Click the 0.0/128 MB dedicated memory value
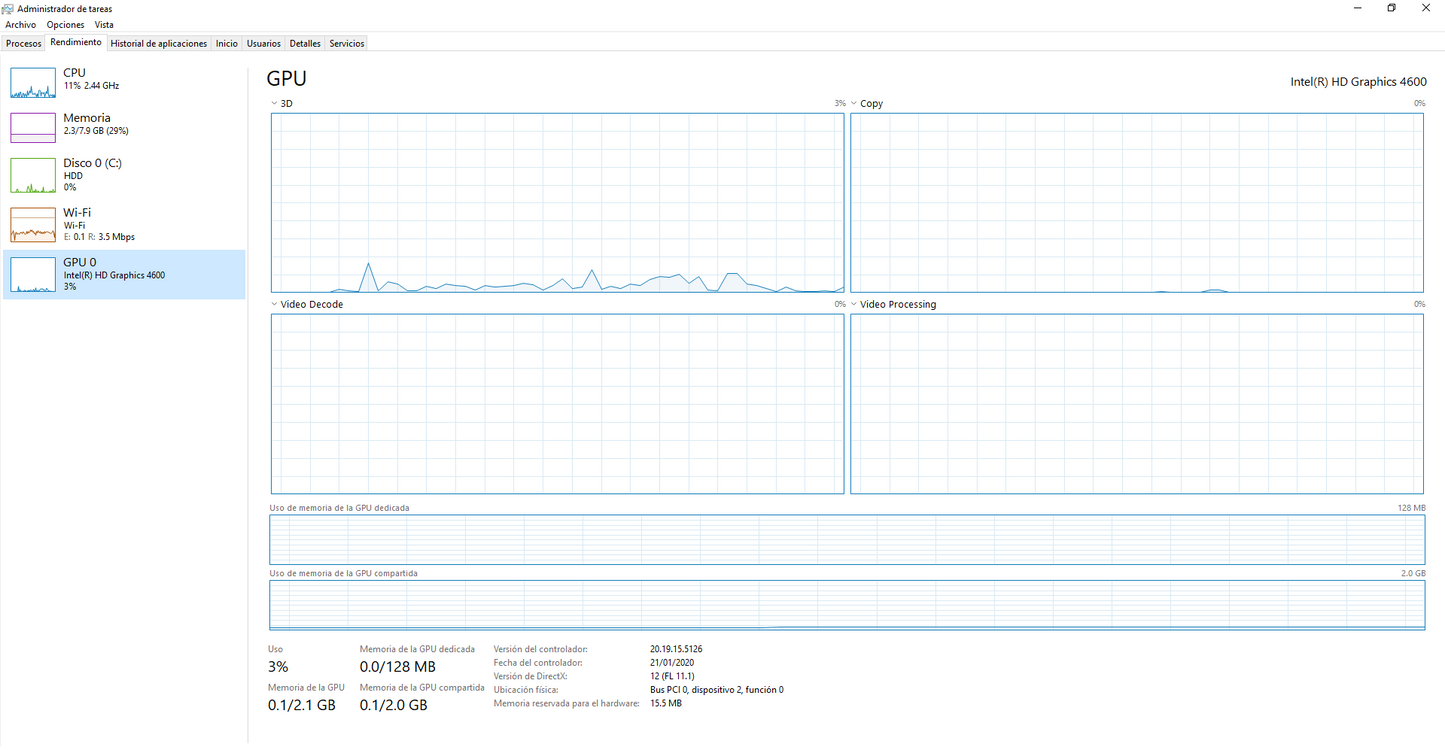The image size is (1445, 750). 398,667
